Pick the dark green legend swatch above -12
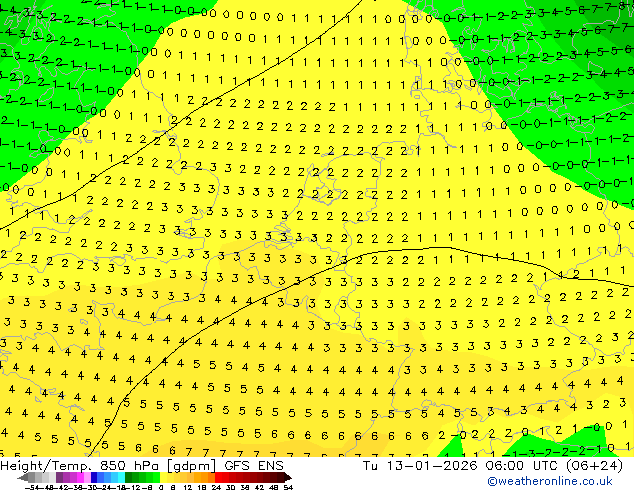 pos(129,478)
